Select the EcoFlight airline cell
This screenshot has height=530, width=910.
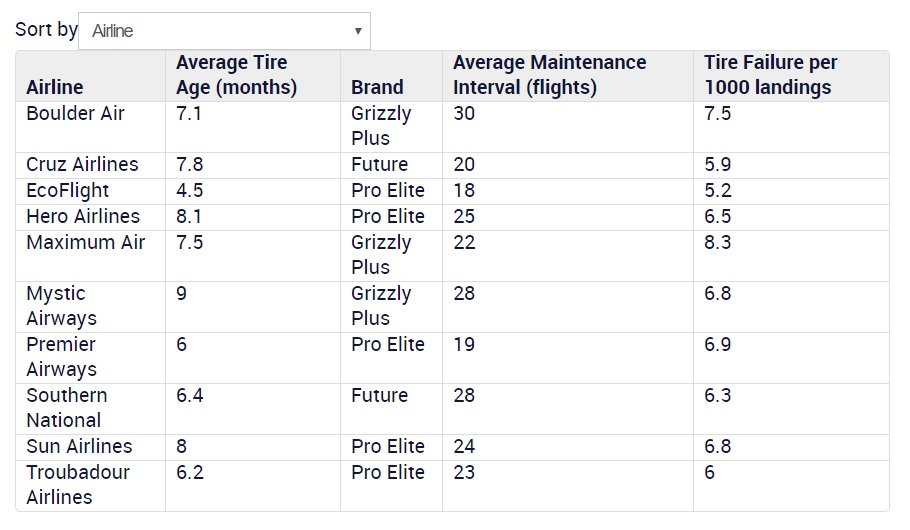point(68,190)
